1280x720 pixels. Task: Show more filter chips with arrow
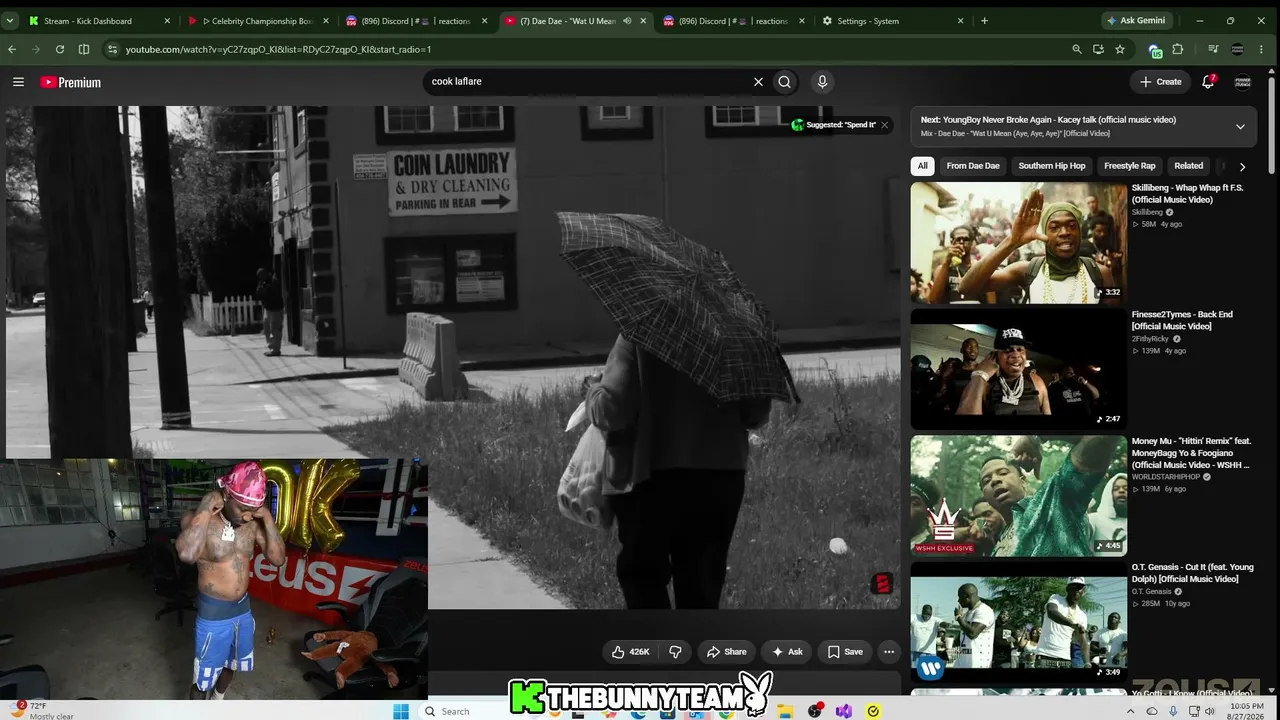point(1242,167)
